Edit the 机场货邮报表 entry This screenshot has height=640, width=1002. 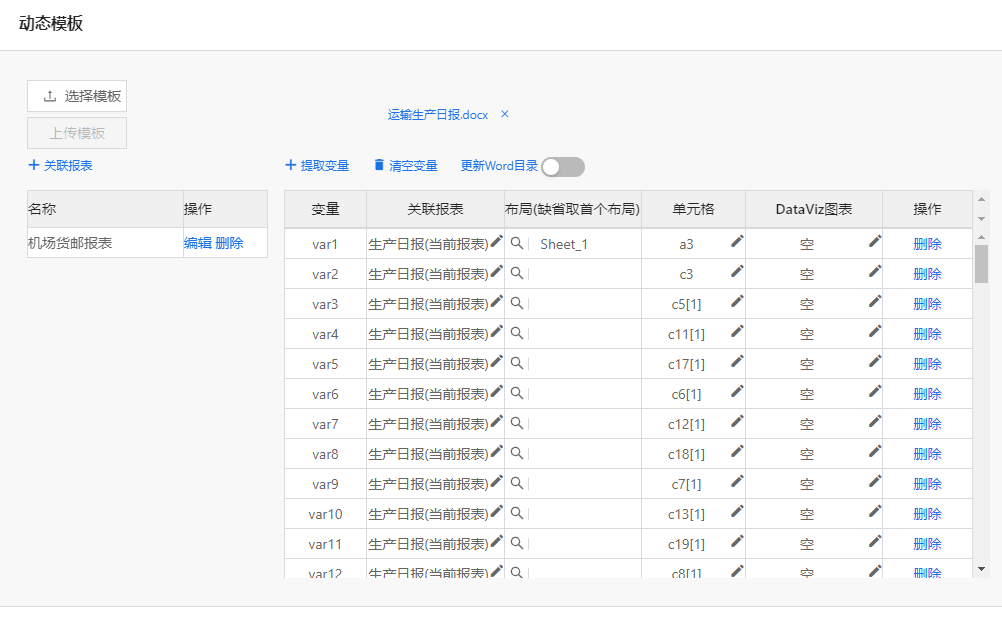pos(197,243)
